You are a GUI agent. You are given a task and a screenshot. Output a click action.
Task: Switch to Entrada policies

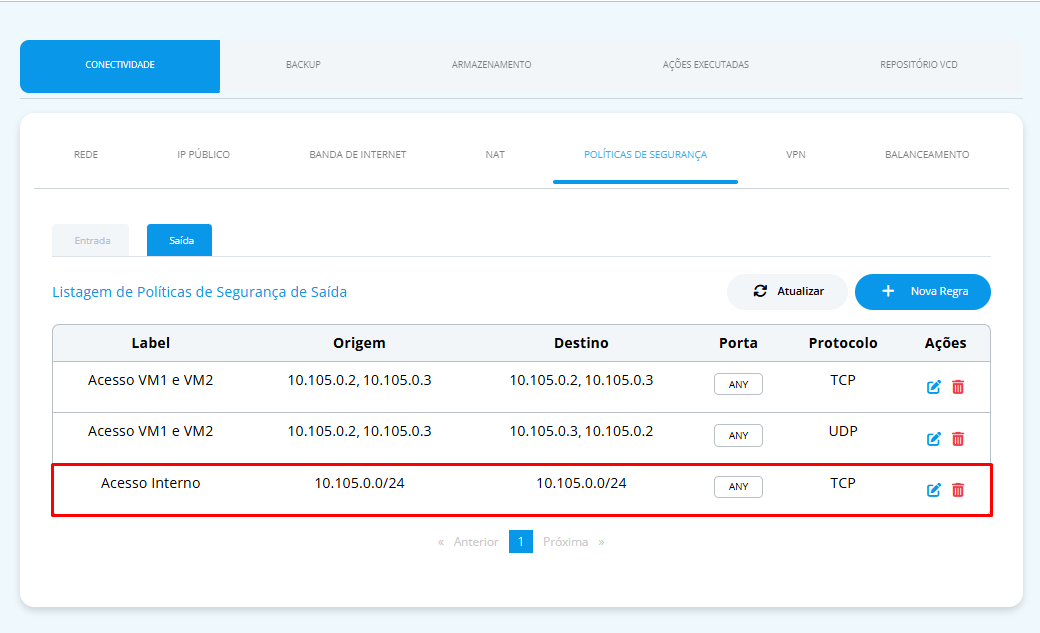pyautogui.click(x=92, y=240)
